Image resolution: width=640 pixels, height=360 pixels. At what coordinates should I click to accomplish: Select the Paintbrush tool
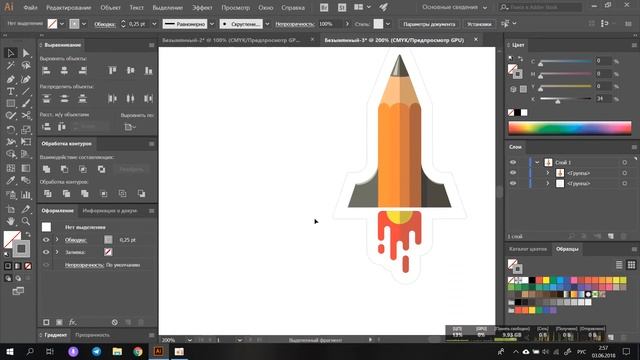(x=26, y=104)
